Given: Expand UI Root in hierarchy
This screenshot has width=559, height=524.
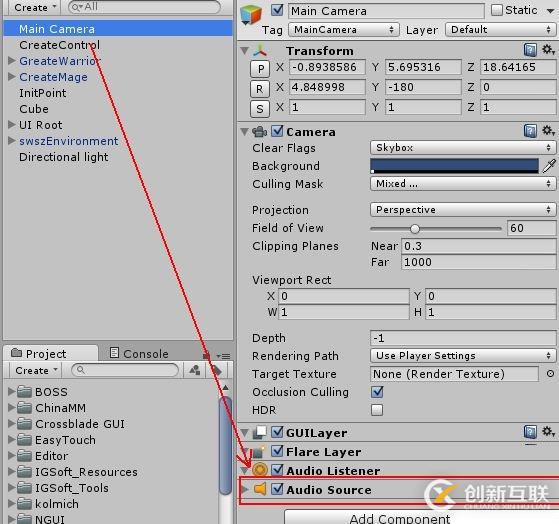Looking at the screenshot, I should pyautogui.click(x=12, y=125).
